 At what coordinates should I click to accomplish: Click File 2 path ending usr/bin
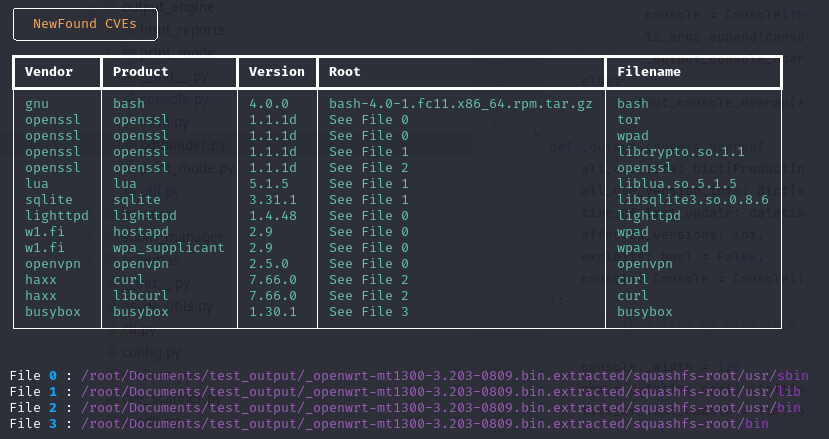point(441,408)
